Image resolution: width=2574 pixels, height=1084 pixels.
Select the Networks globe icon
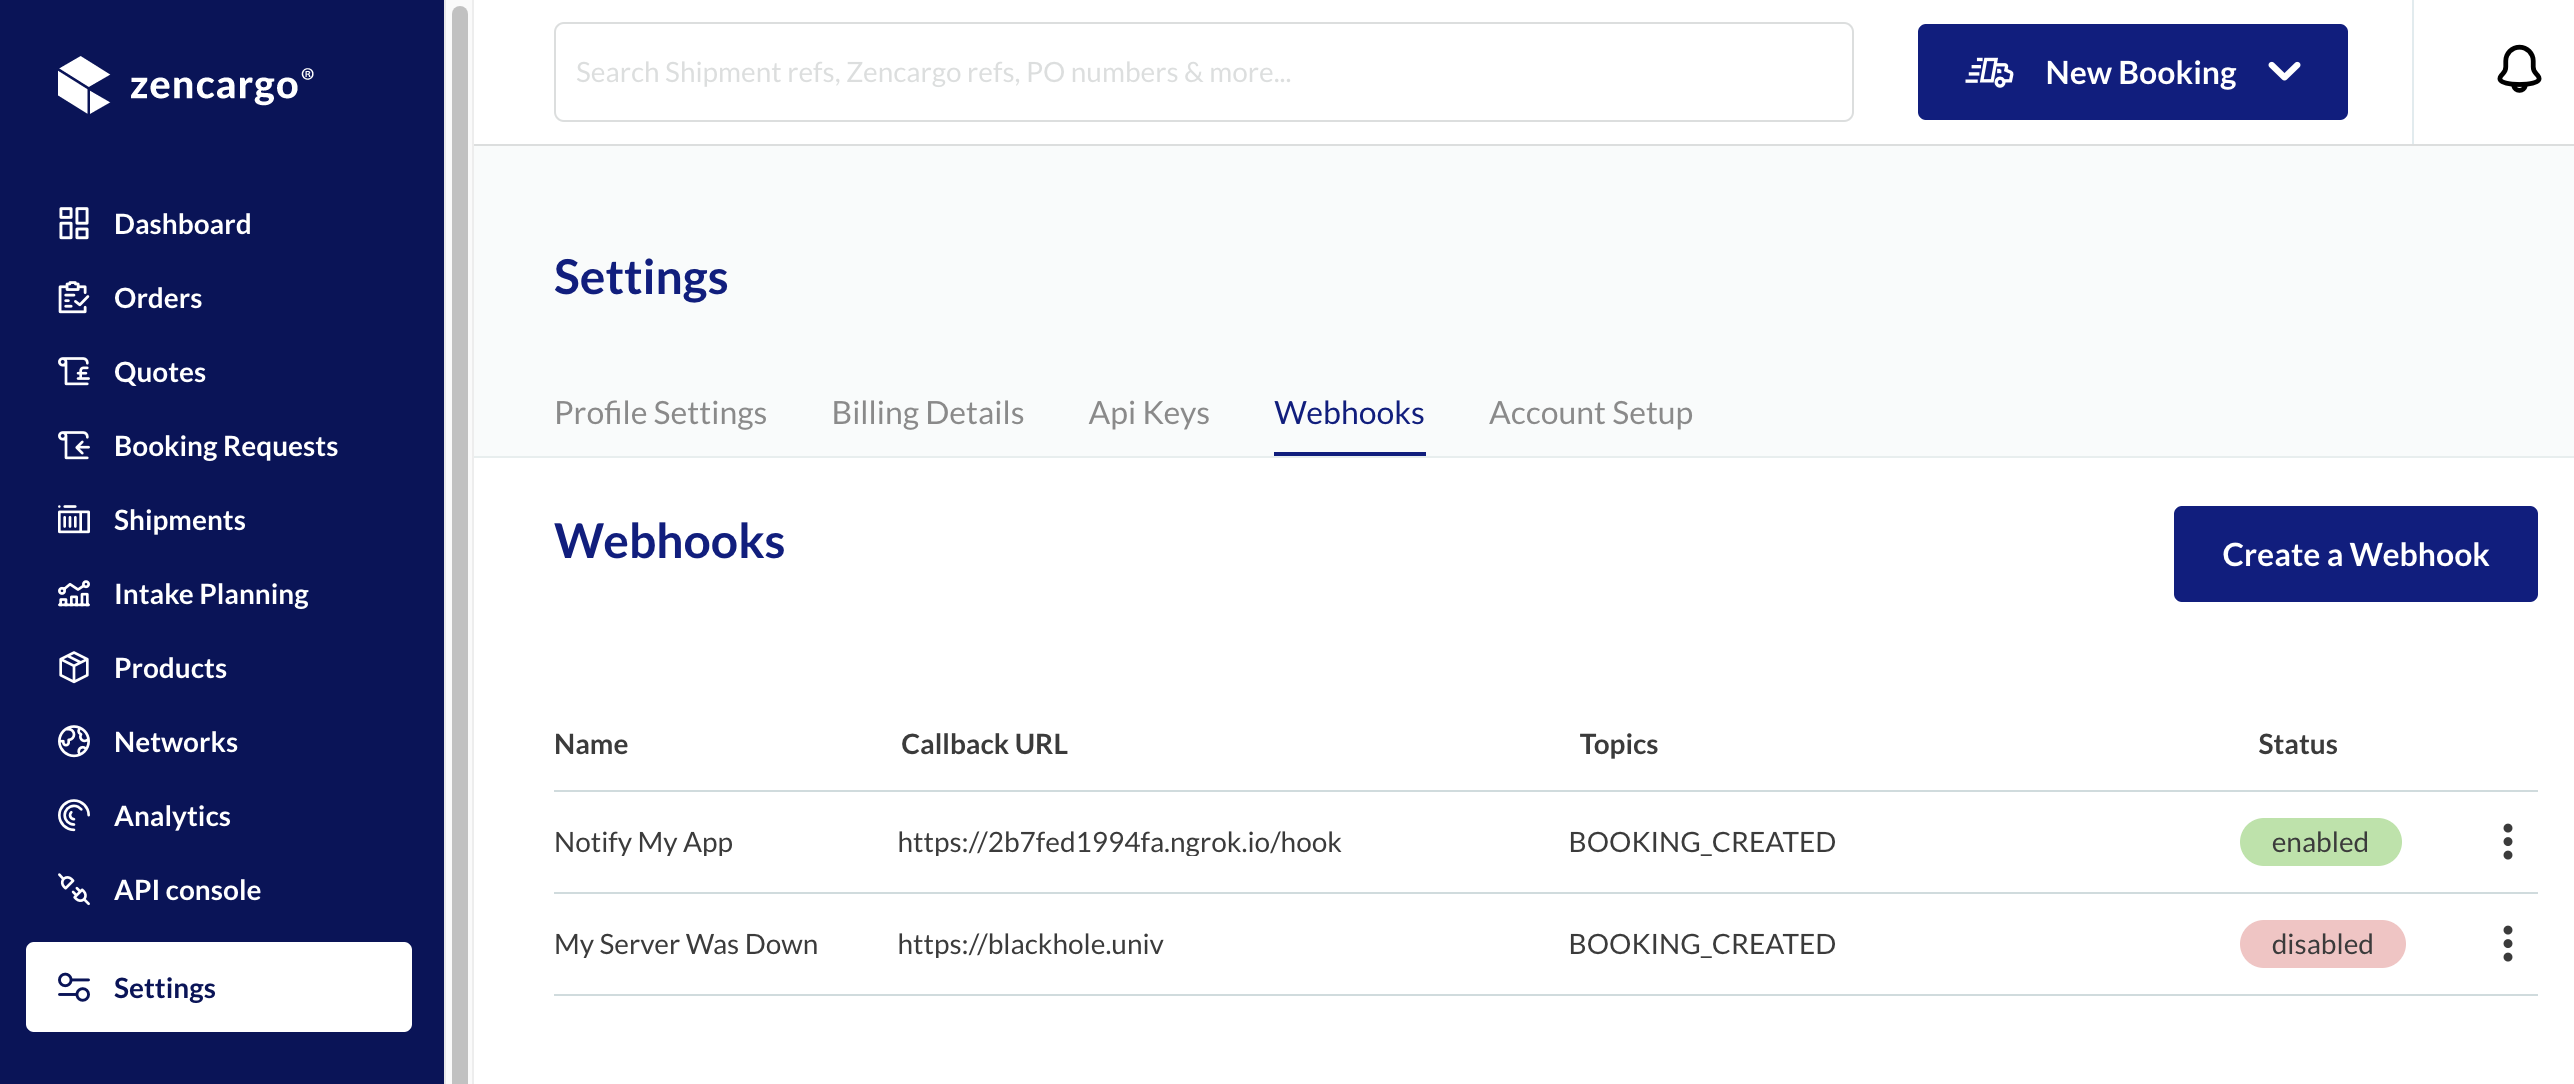click(x=72, y=741)
